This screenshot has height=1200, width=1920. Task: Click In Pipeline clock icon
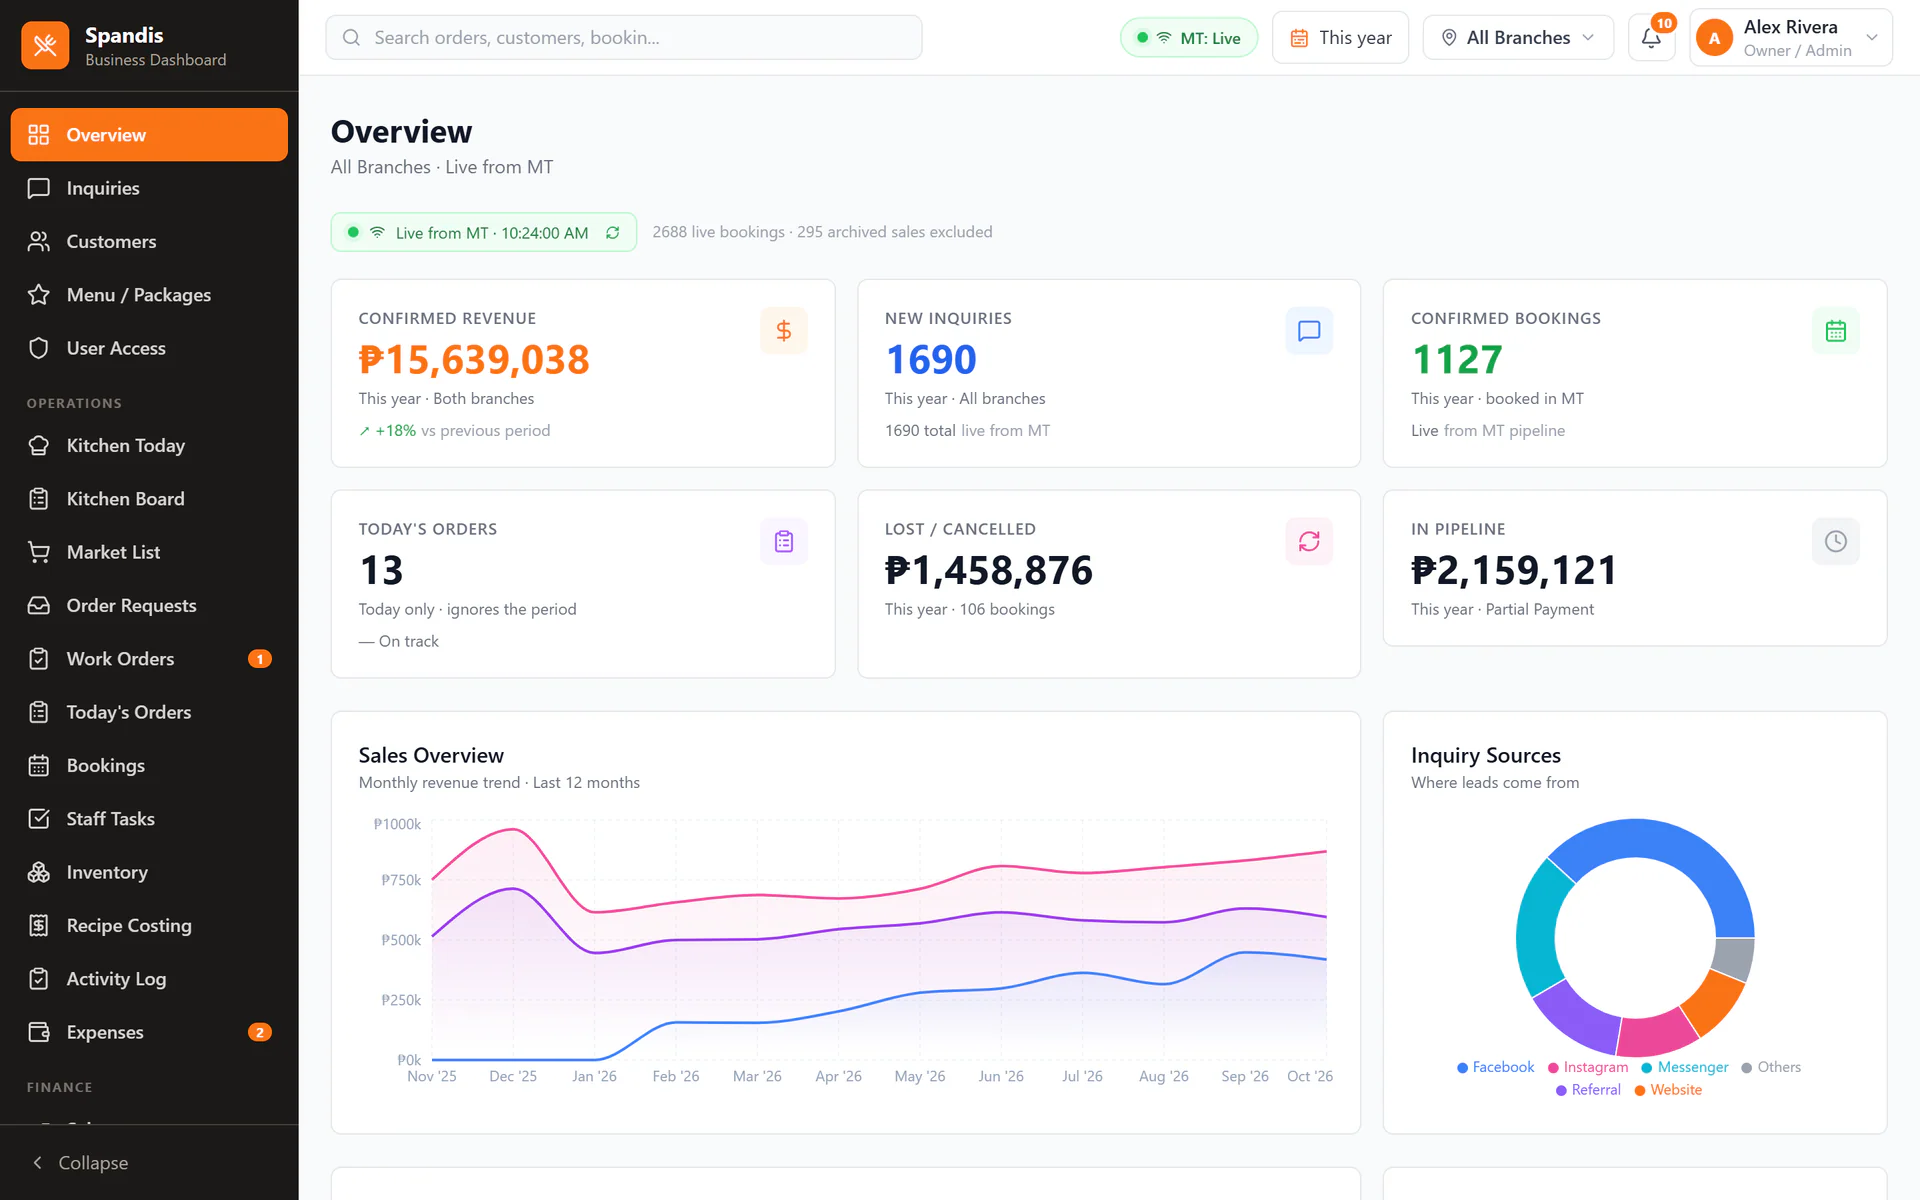[x=1836, y=541]
